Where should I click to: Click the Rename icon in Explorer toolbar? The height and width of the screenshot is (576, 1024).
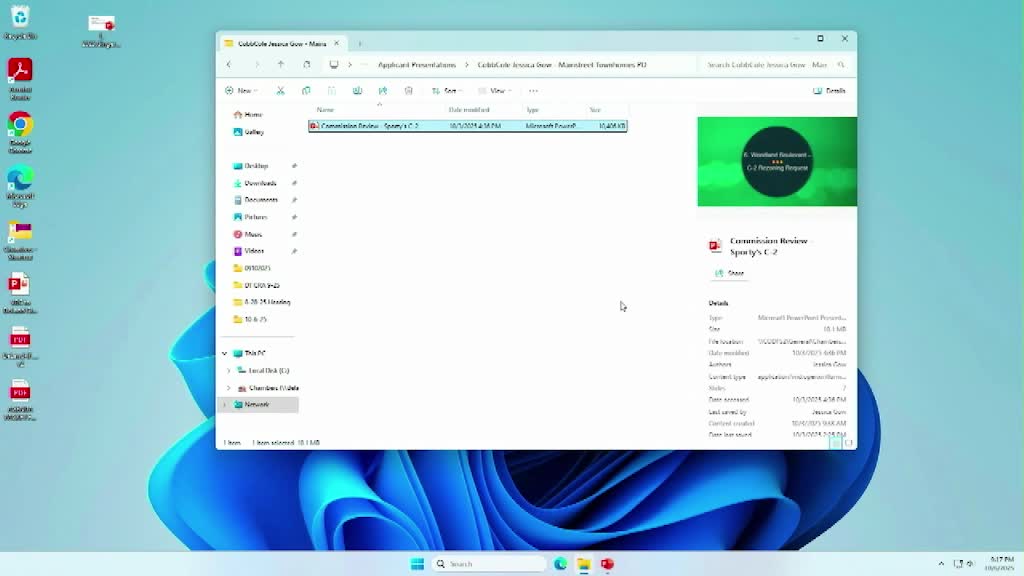pos(357,91)
